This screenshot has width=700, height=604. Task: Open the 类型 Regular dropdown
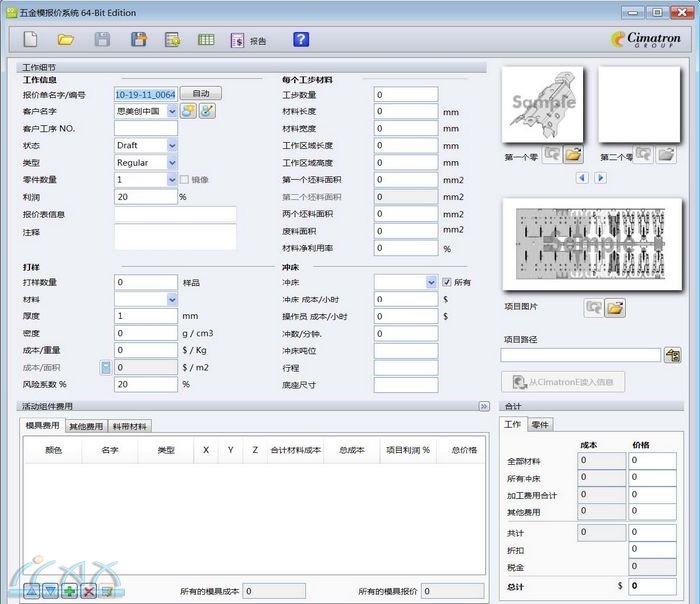(x=172, y=163)
